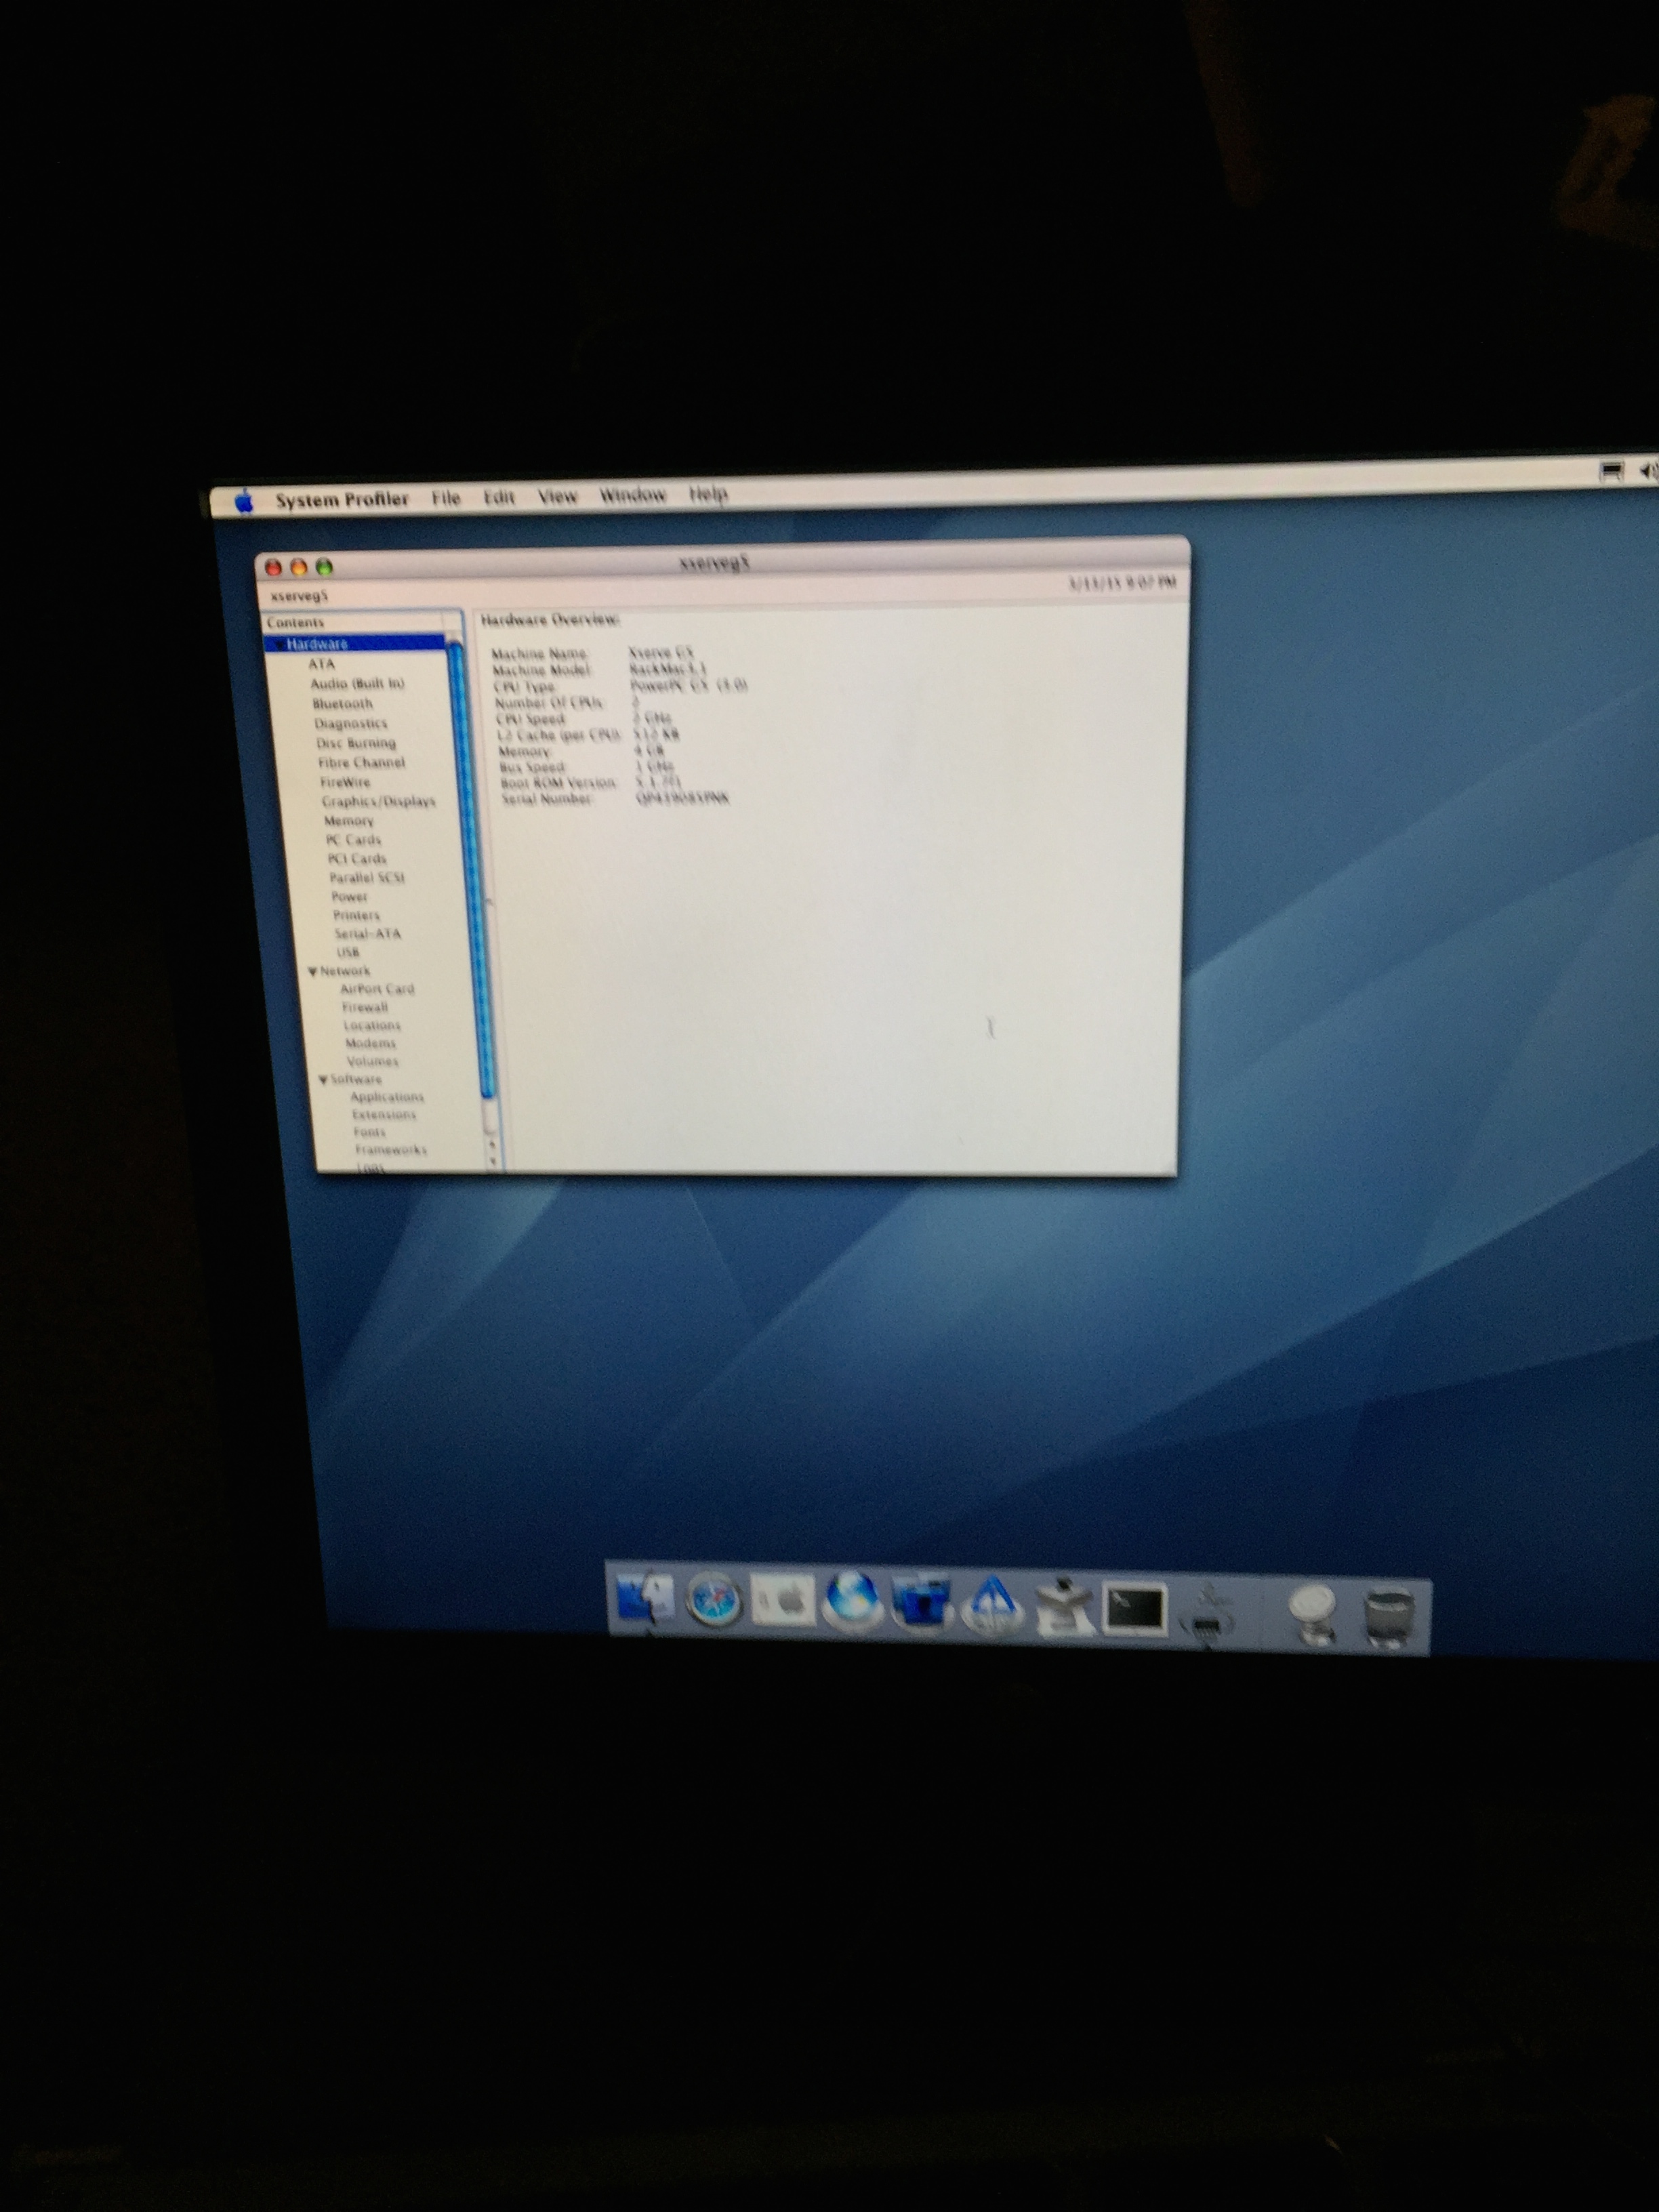This screenshot has height=2212, width=1659.
Task: Open the Apple menu
Action: [244, 501]
